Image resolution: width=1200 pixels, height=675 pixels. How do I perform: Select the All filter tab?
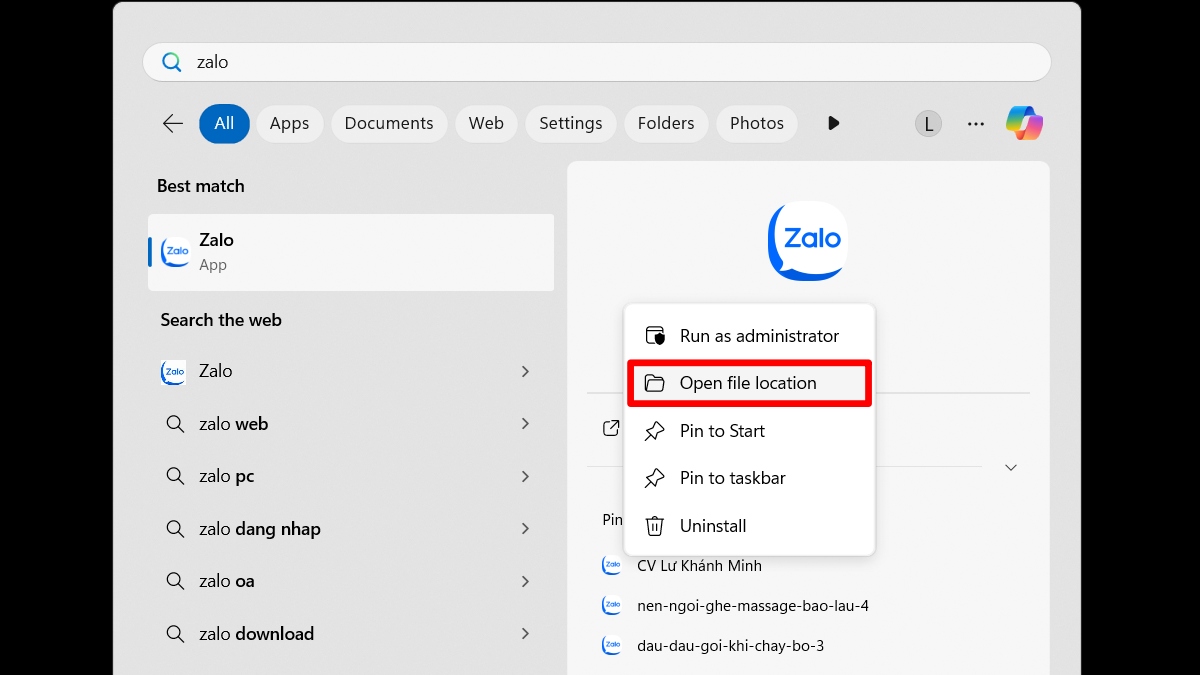click(x=224, y=123)
